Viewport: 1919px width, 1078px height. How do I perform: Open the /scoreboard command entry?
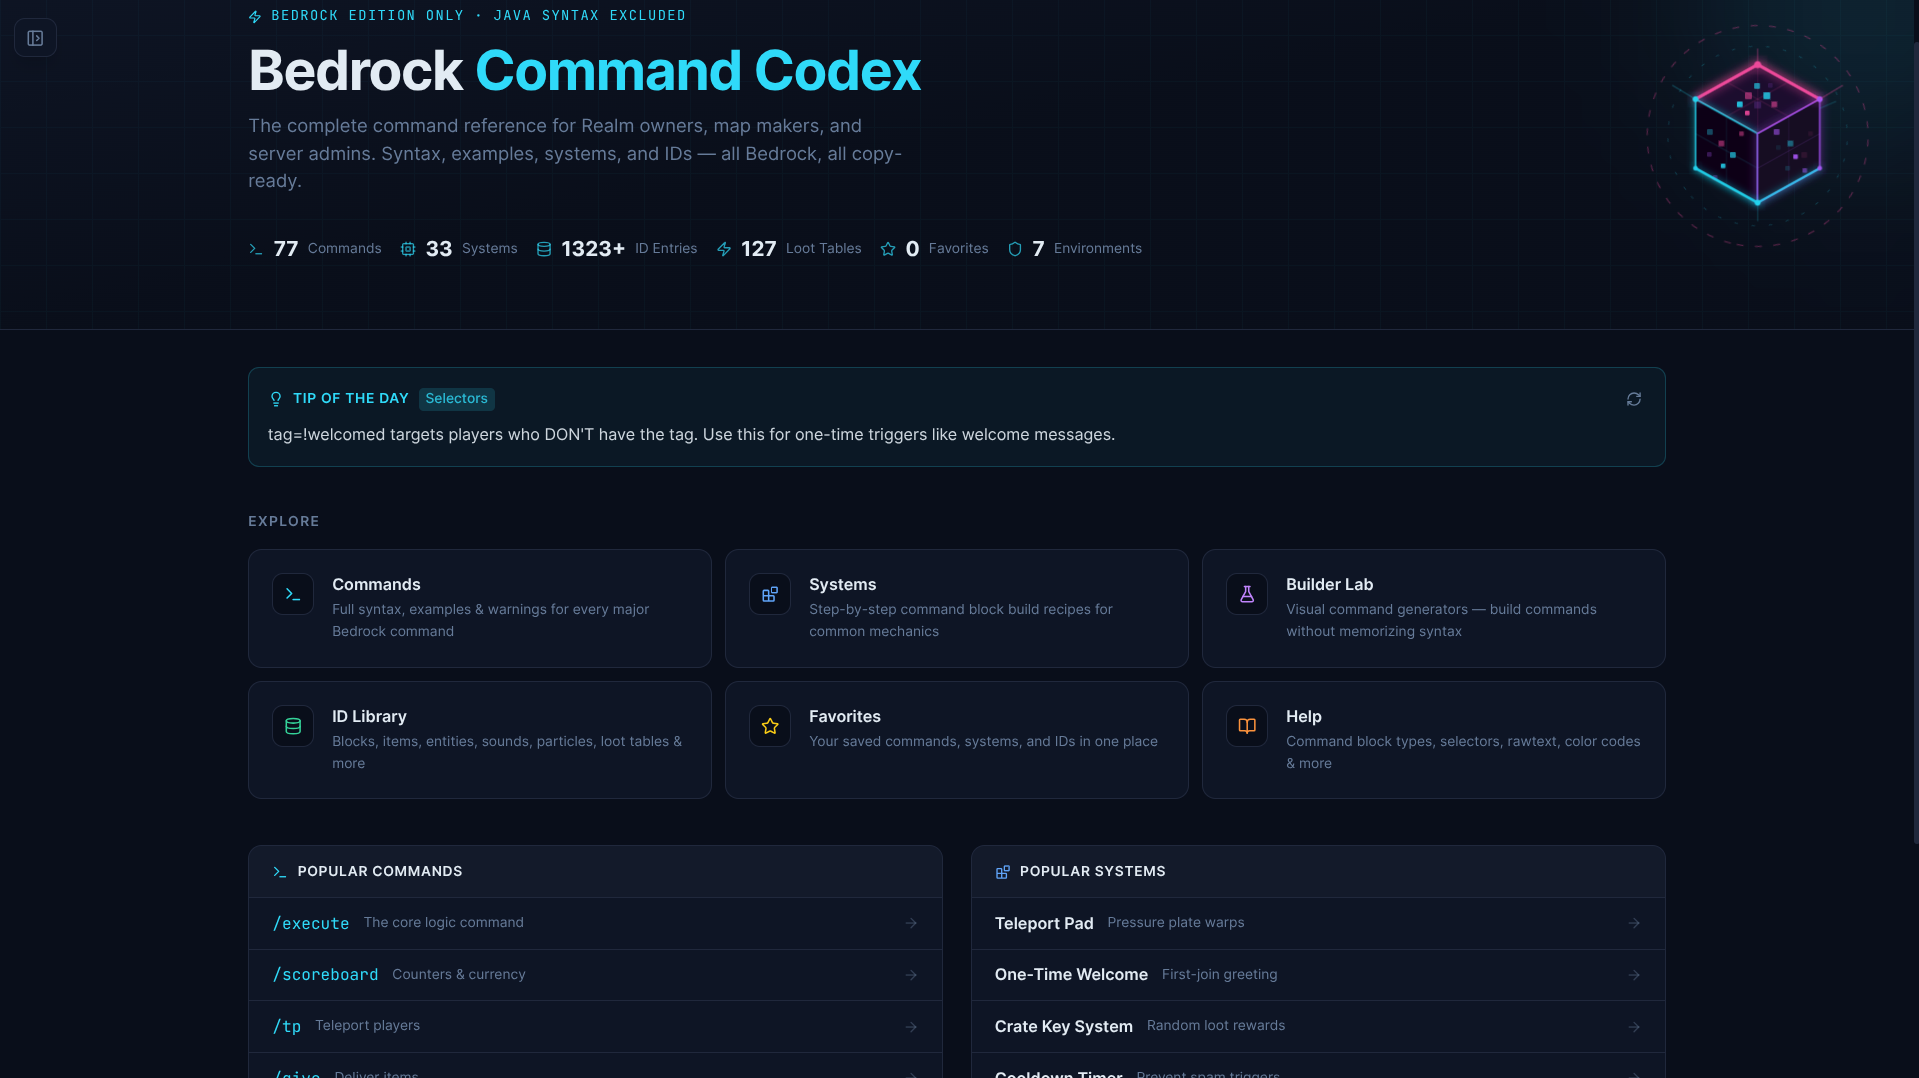(x=595, y=975)
